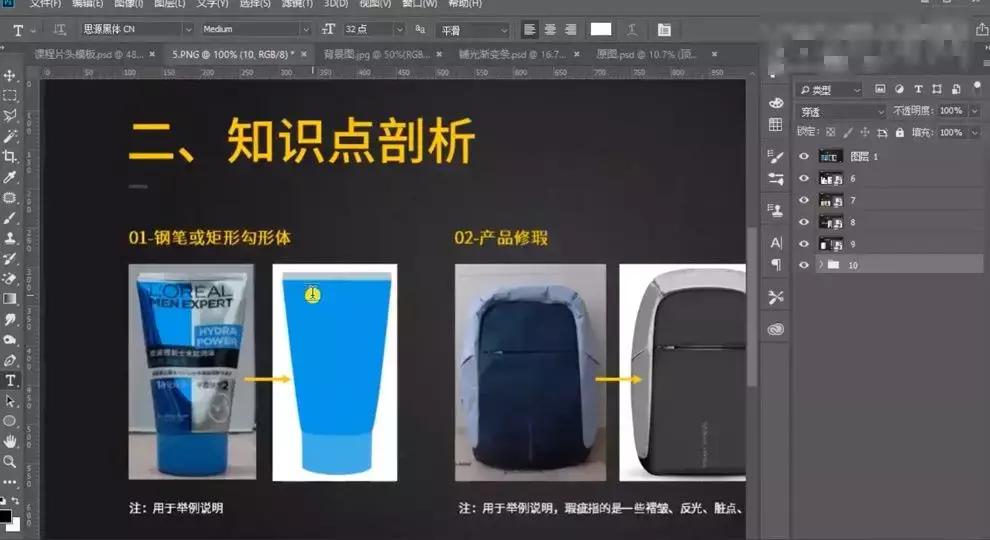The image size is (990, 540).
Task: Select the Healing Brush tool
Action: pyautogui.click(x=9, y=197)
